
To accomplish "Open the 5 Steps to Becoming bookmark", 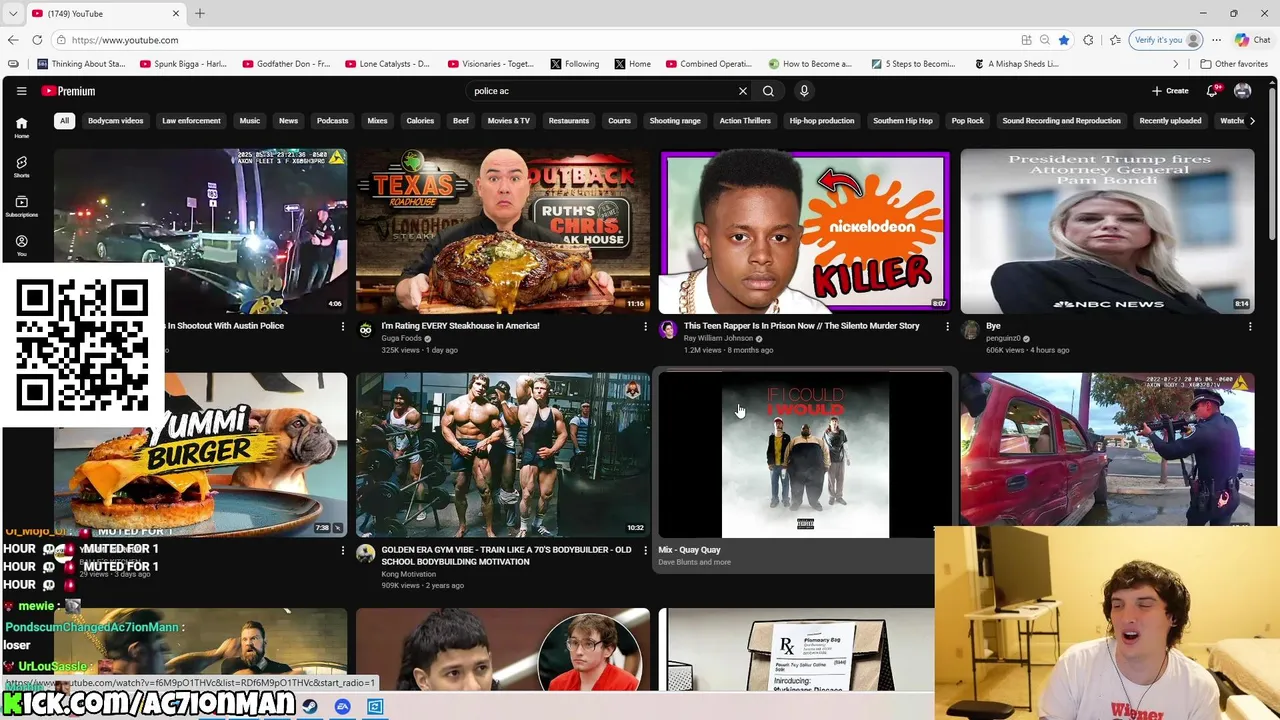I will (x=914, y=64).
